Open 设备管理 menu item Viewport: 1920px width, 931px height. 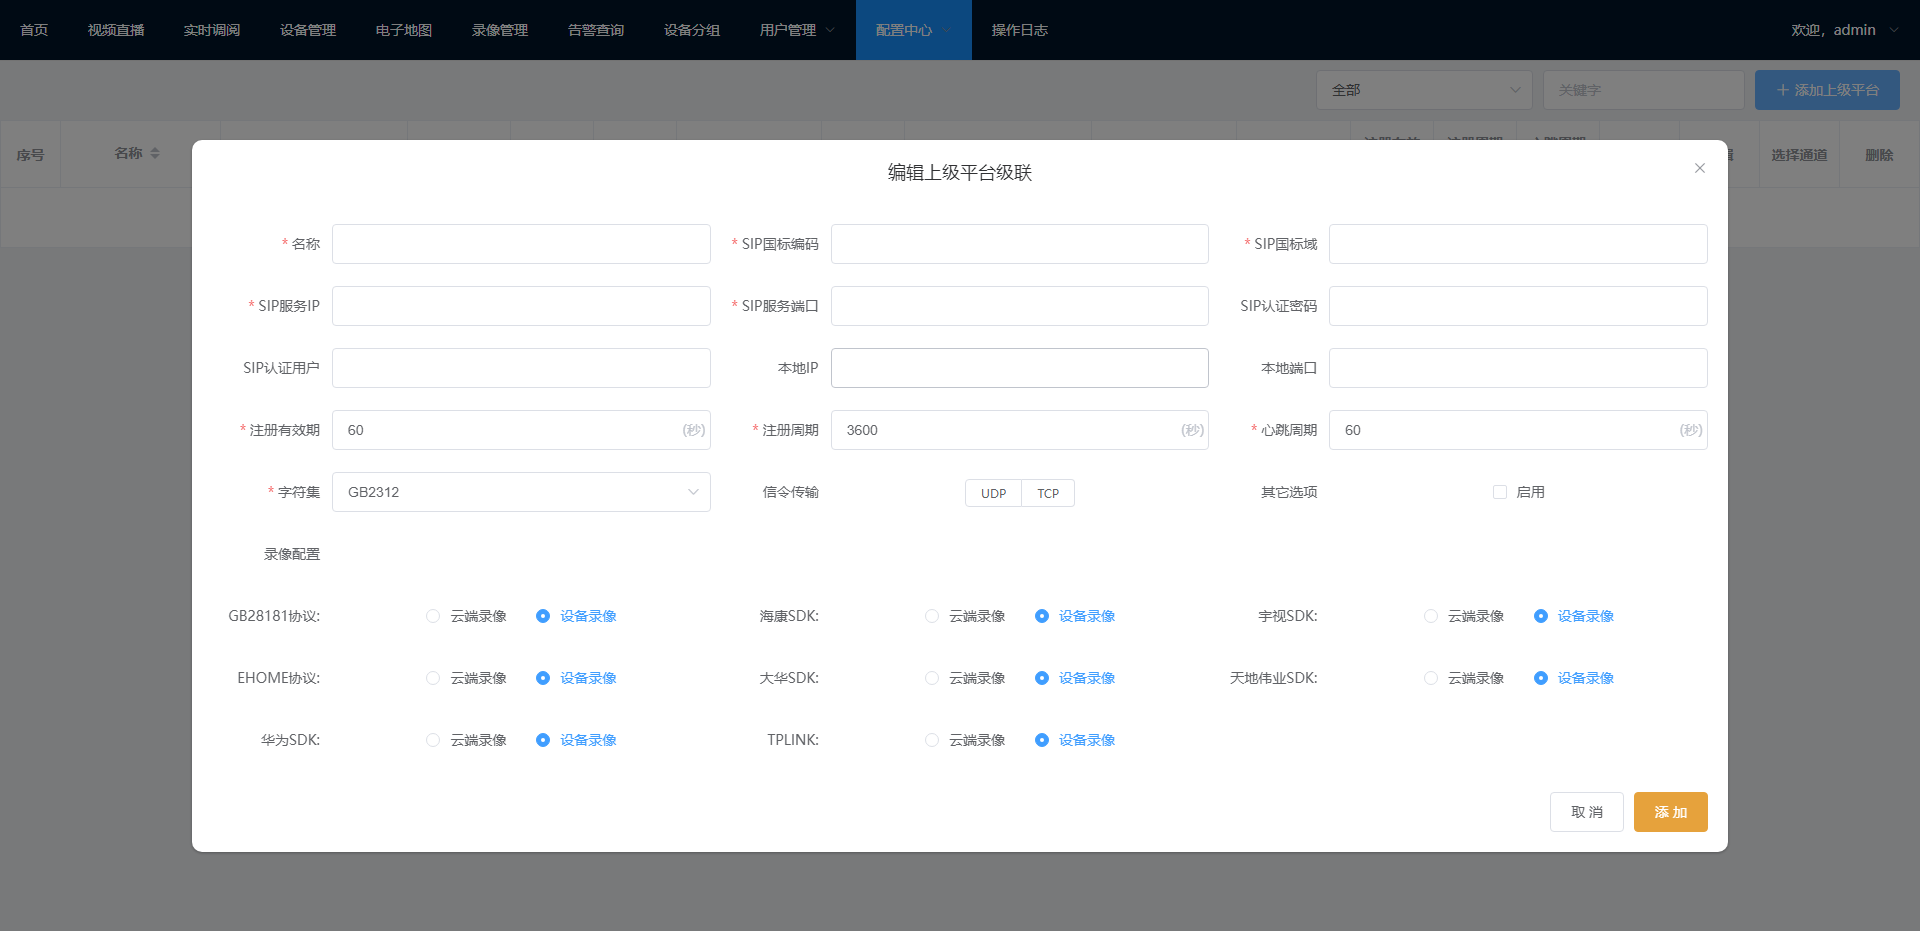[308, 30]
